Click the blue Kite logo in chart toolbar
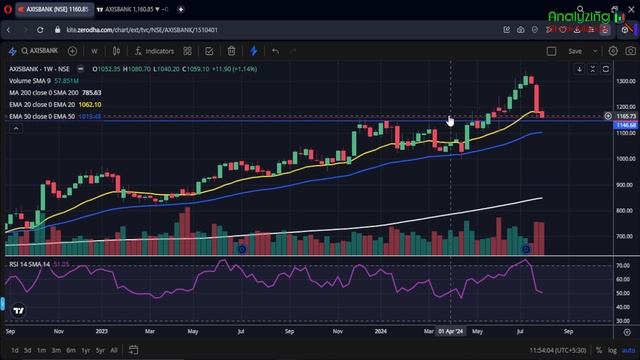 pyautogui.click(x=12, y=51)
